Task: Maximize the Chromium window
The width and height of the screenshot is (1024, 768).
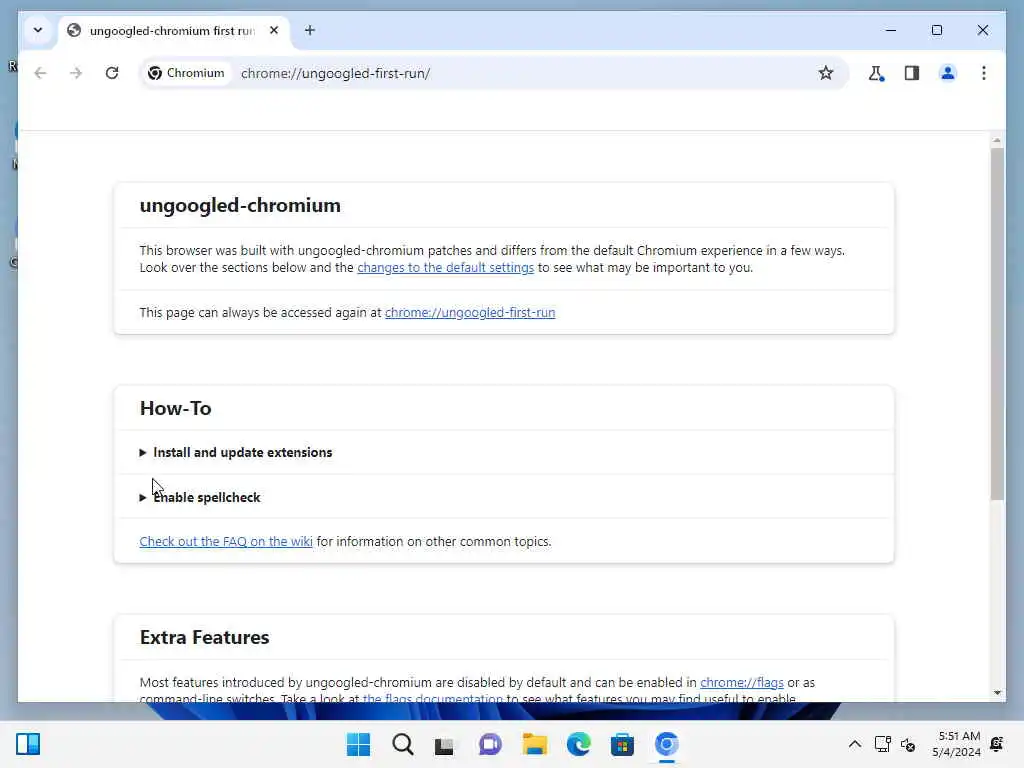Action: [936, 30]
